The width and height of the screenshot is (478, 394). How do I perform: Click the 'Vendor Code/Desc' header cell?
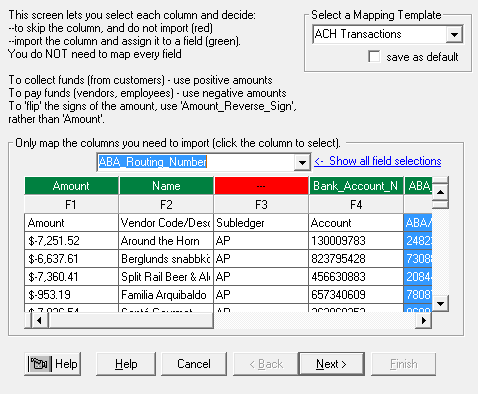(x=166, y=223)
